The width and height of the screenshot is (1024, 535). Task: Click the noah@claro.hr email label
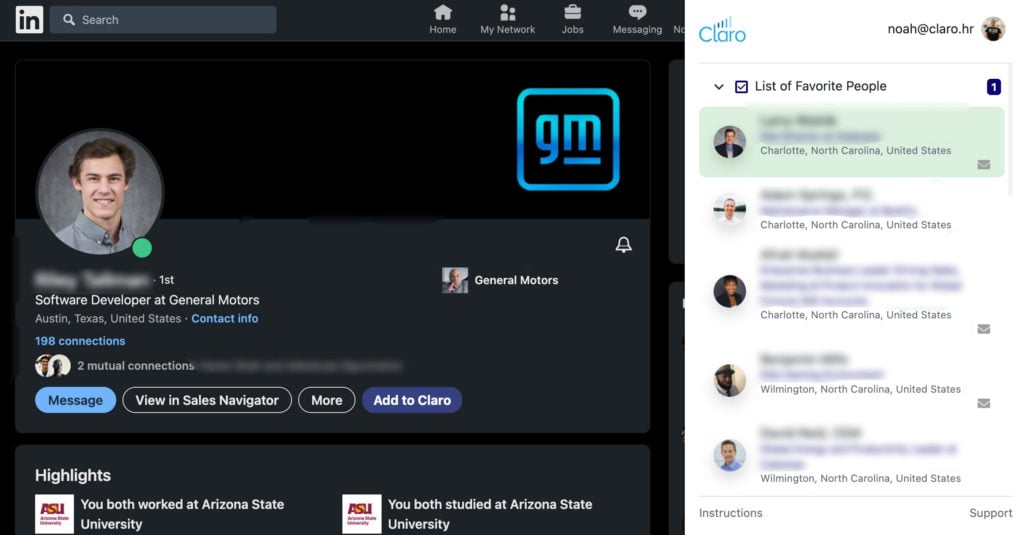click(930, 29)
